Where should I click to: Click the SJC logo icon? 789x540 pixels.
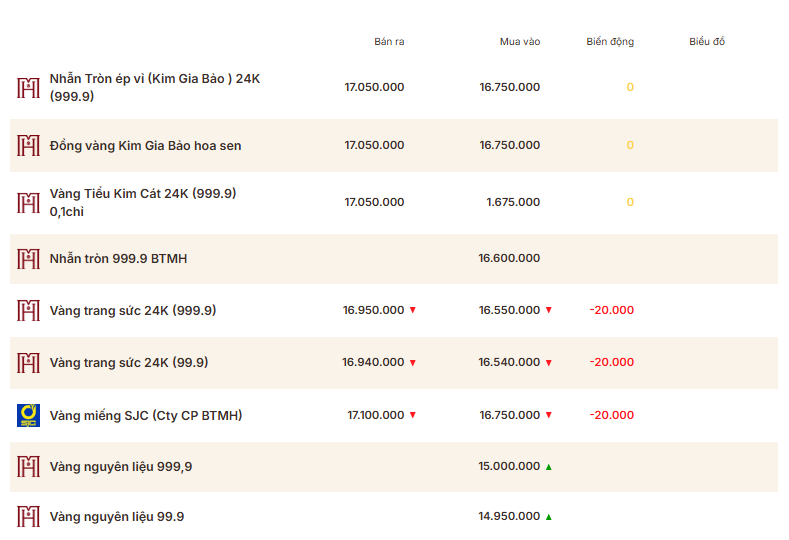[x=28, y=415]
